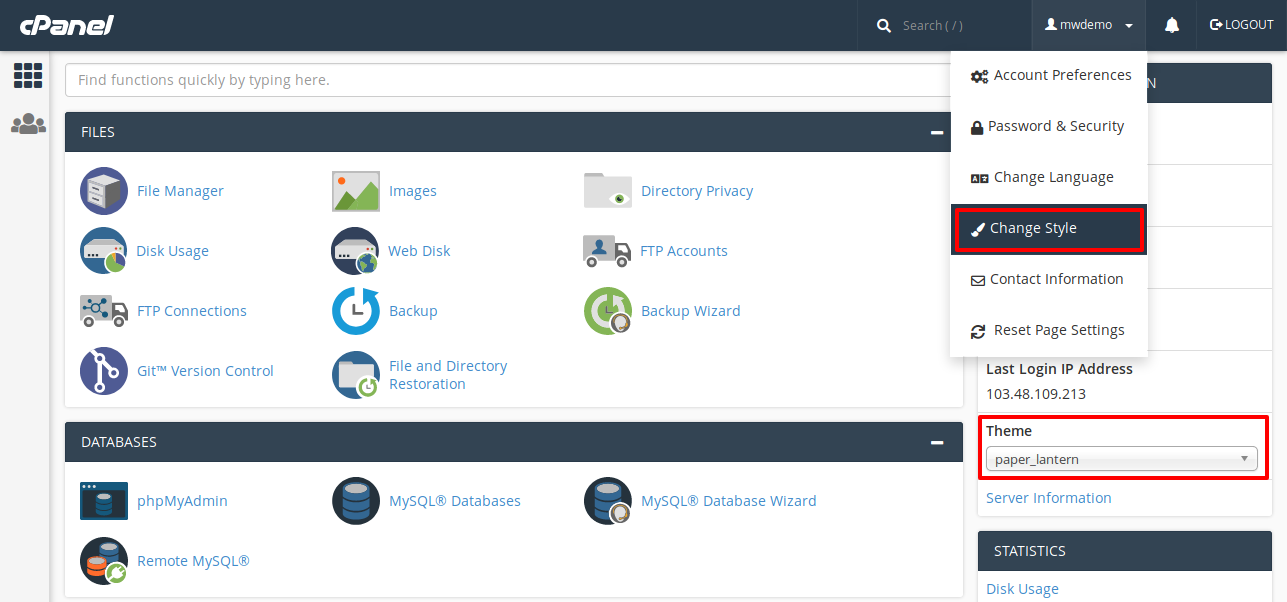Click the Last Login IP Address label
Image resolution: width=1287 pixels, height=602 pixels.
coord(1059,369)
